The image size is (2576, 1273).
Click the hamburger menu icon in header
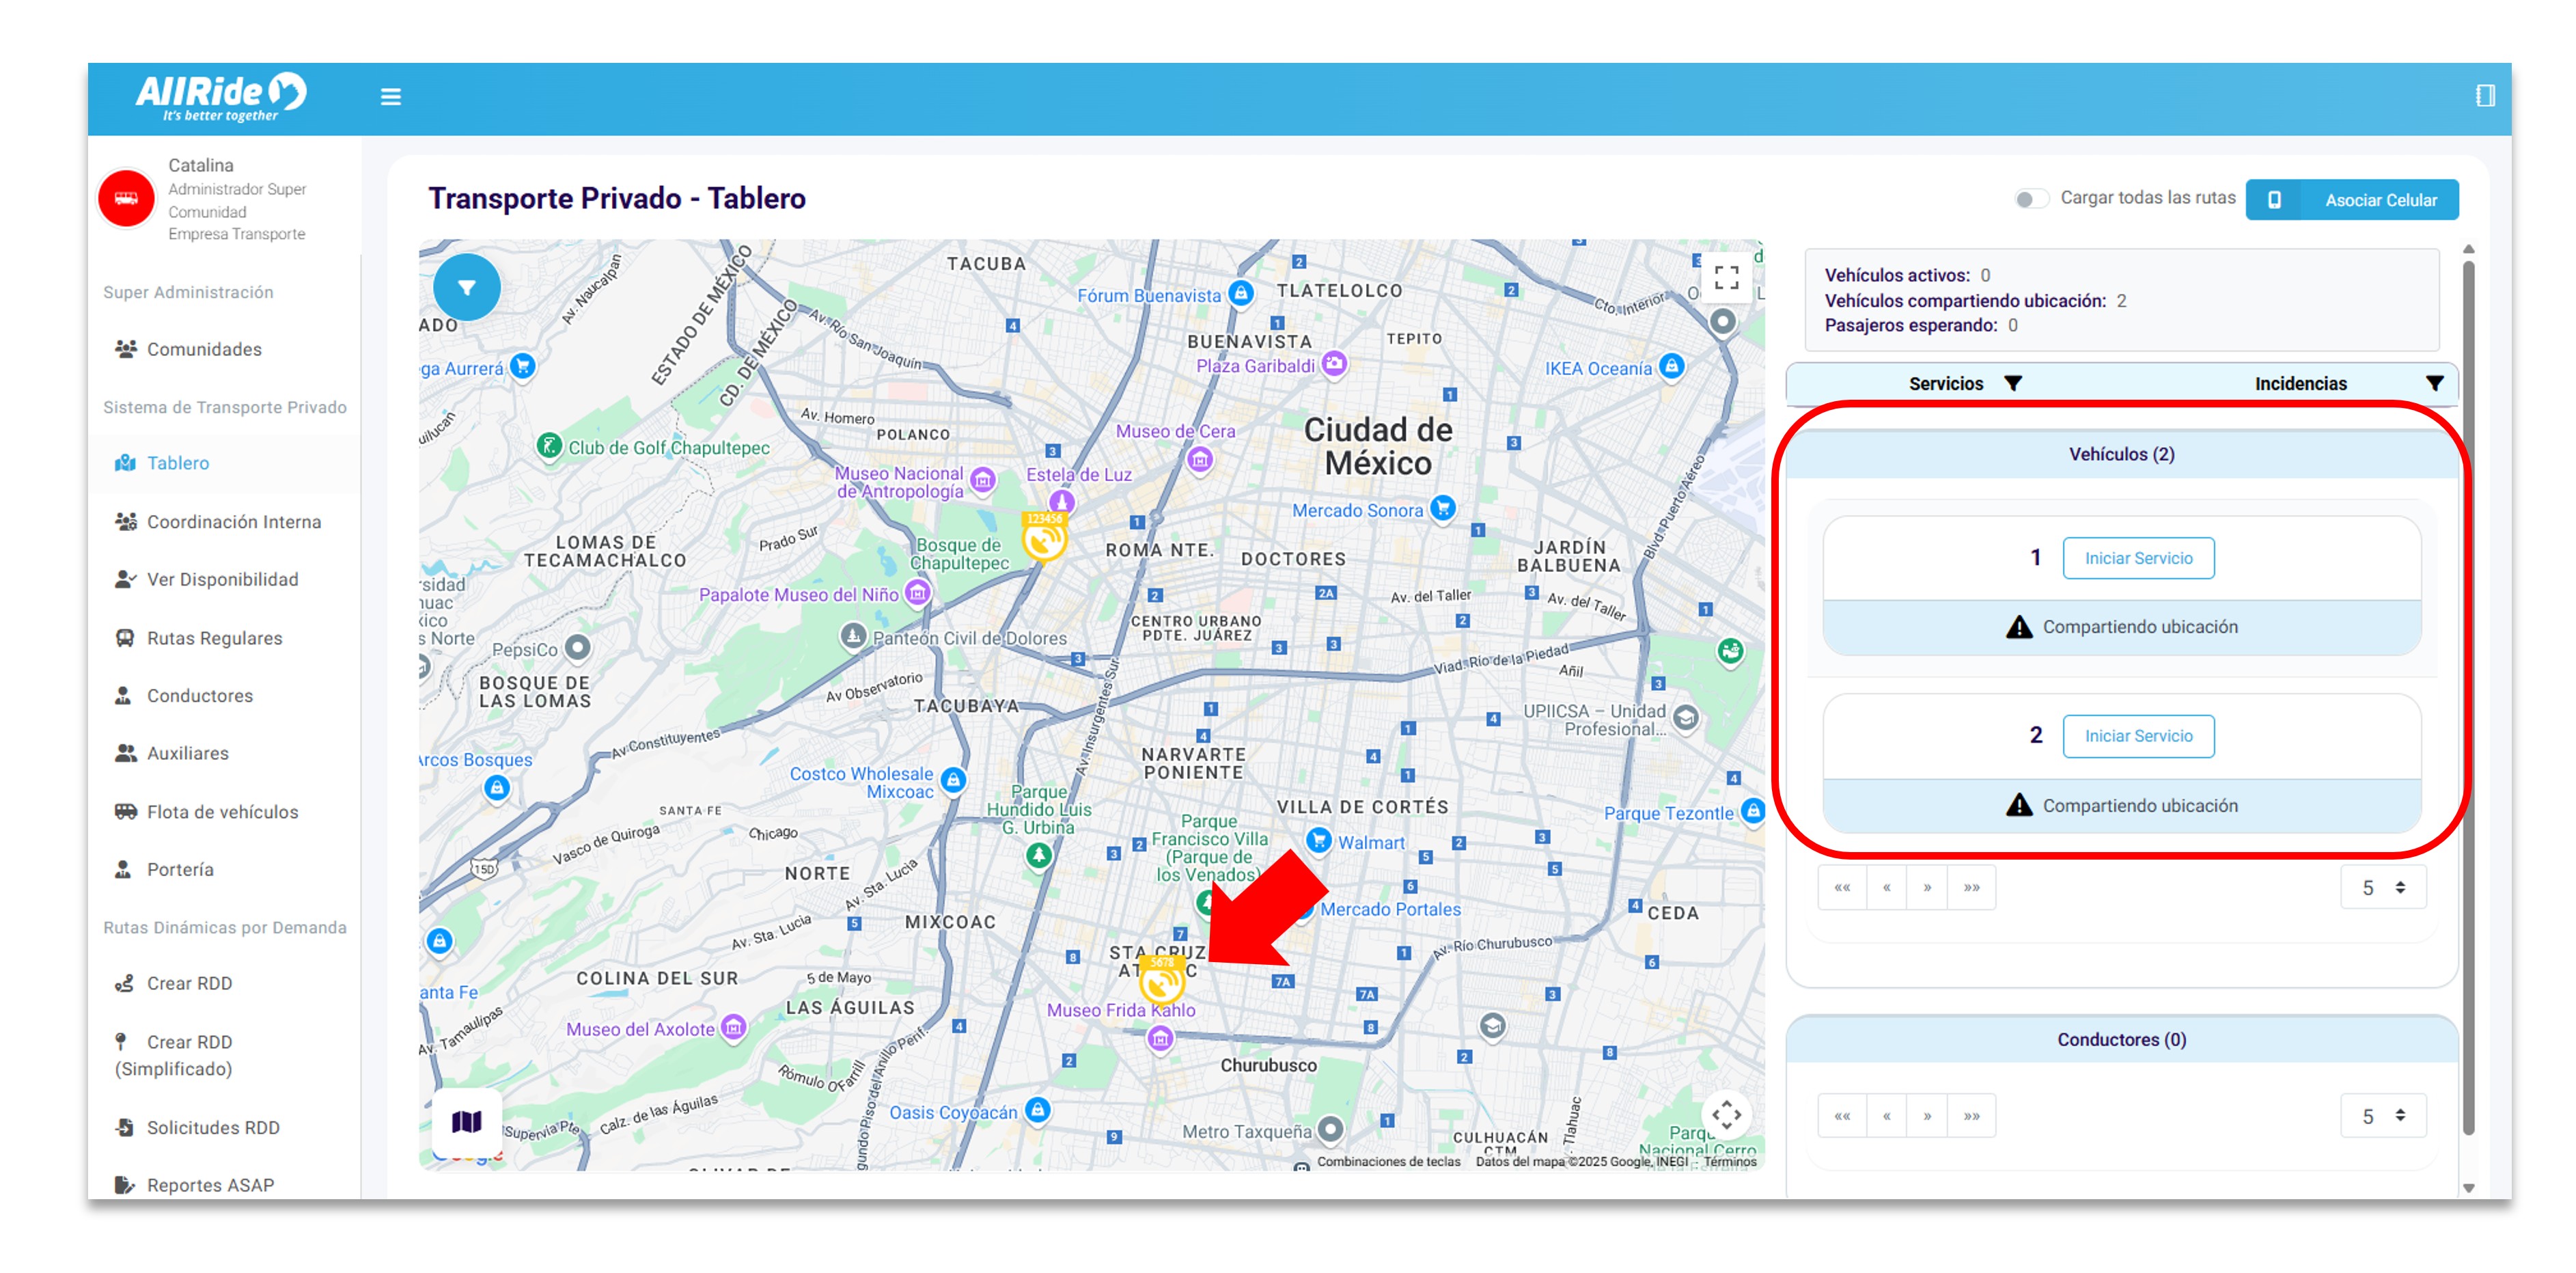click(390, 97)
